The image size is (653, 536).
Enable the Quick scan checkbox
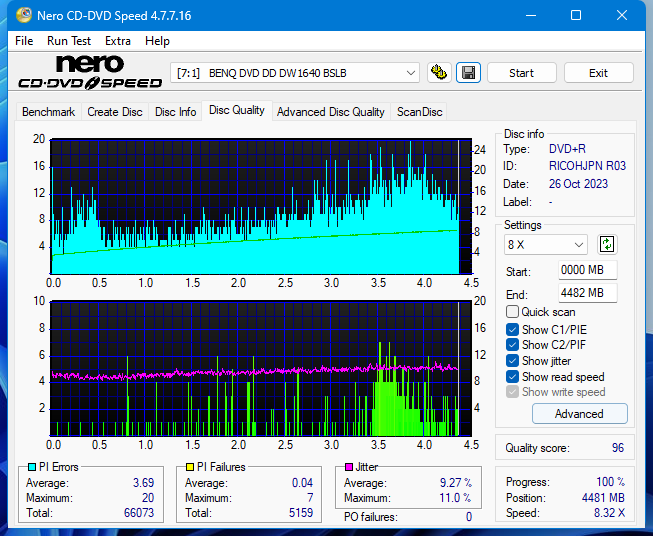(x=512, y=312)
